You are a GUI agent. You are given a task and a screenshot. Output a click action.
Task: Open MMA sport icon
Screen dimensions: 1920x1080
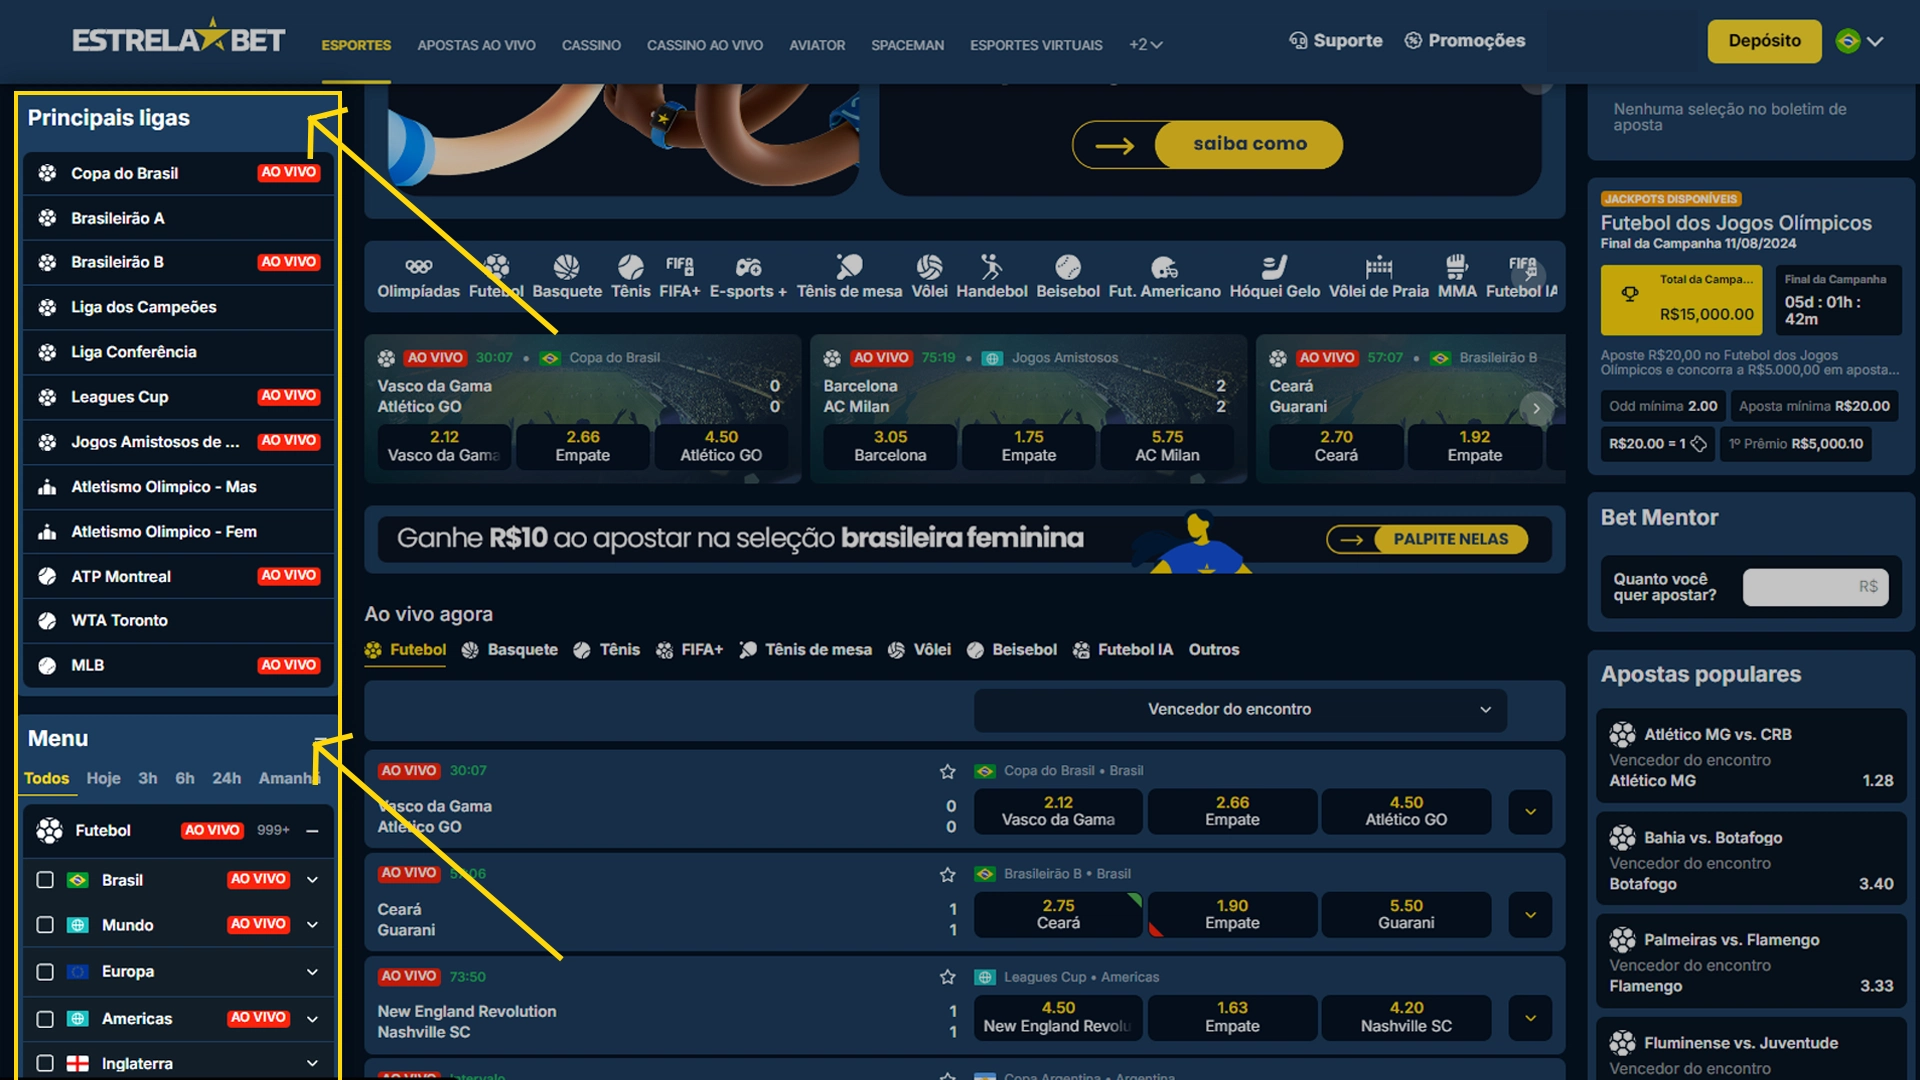point(1457,276)
